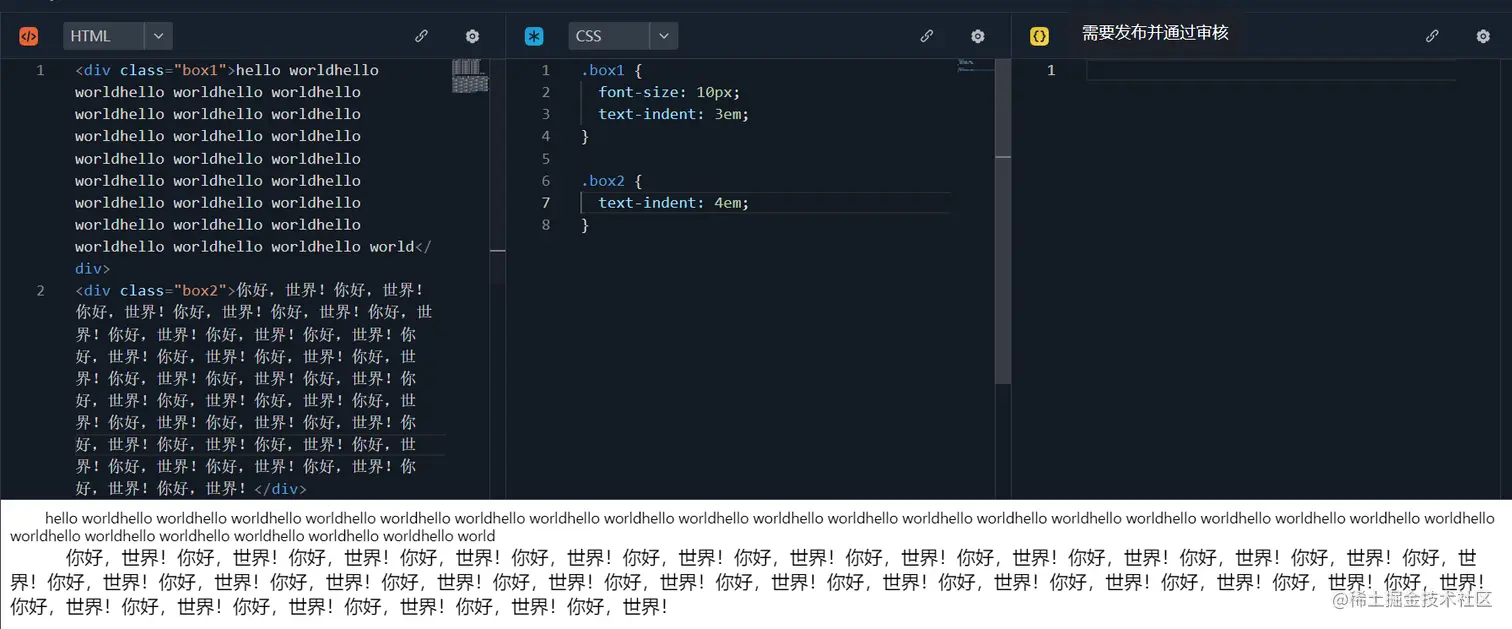Click the '.box2 {' selector line

(x=610, y=181)
